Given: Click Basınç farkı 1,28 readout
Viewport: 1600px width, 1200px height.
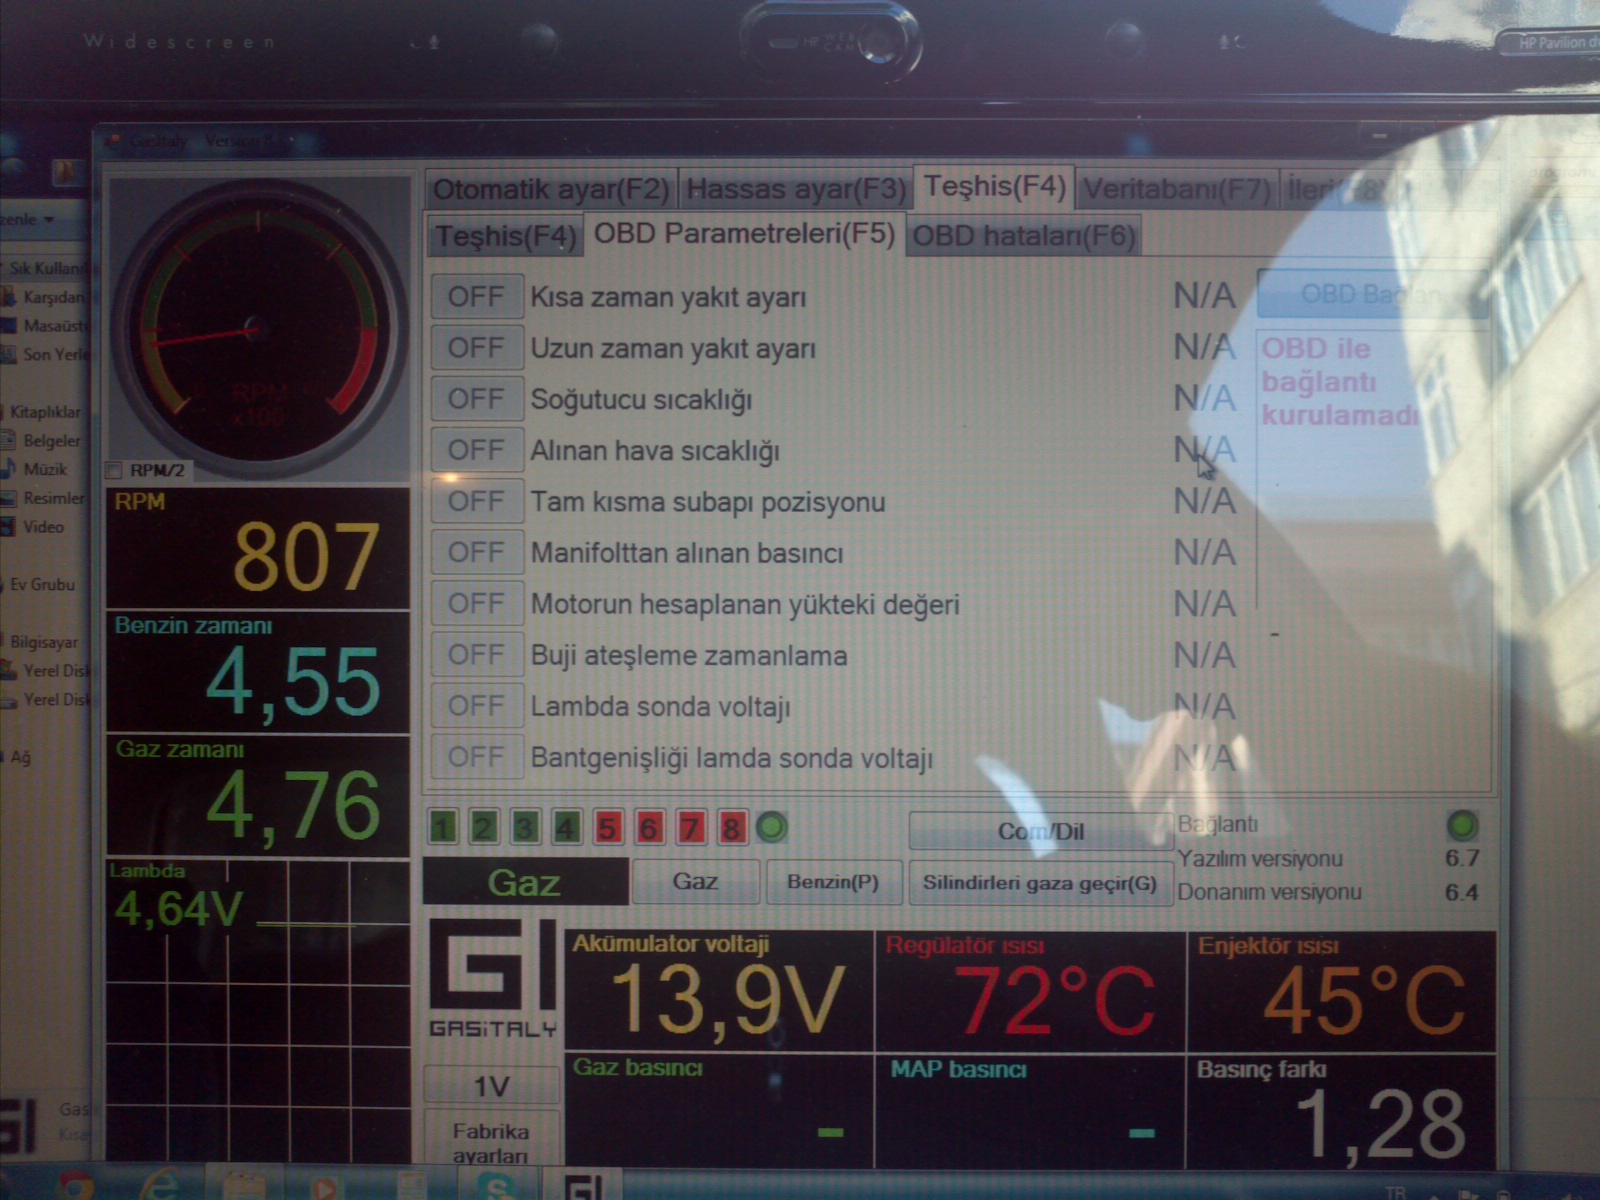Looking at the screenshot, I should click(x=1341, y=1112).
